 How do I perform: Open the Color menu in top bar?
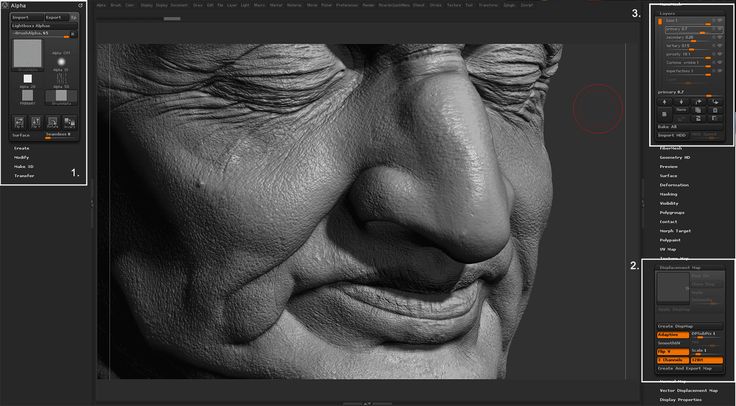click(130, 5)
